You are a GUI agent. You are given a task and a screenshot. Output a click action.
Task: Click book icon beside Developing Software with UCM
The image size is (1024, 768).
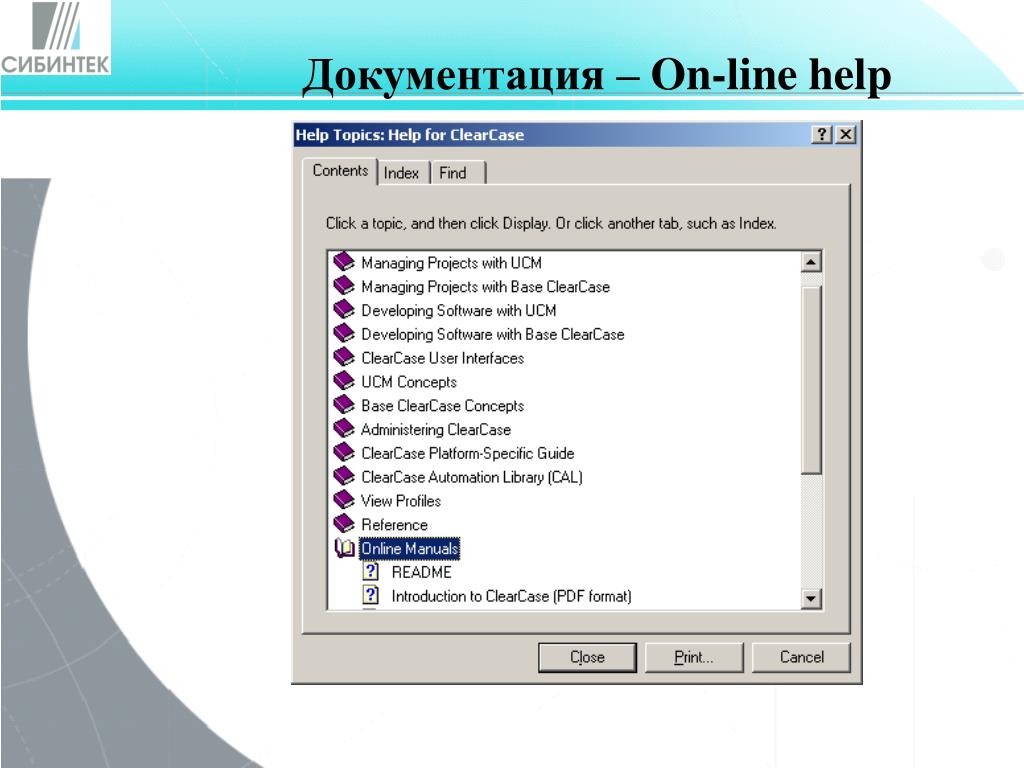pos(344,310)
